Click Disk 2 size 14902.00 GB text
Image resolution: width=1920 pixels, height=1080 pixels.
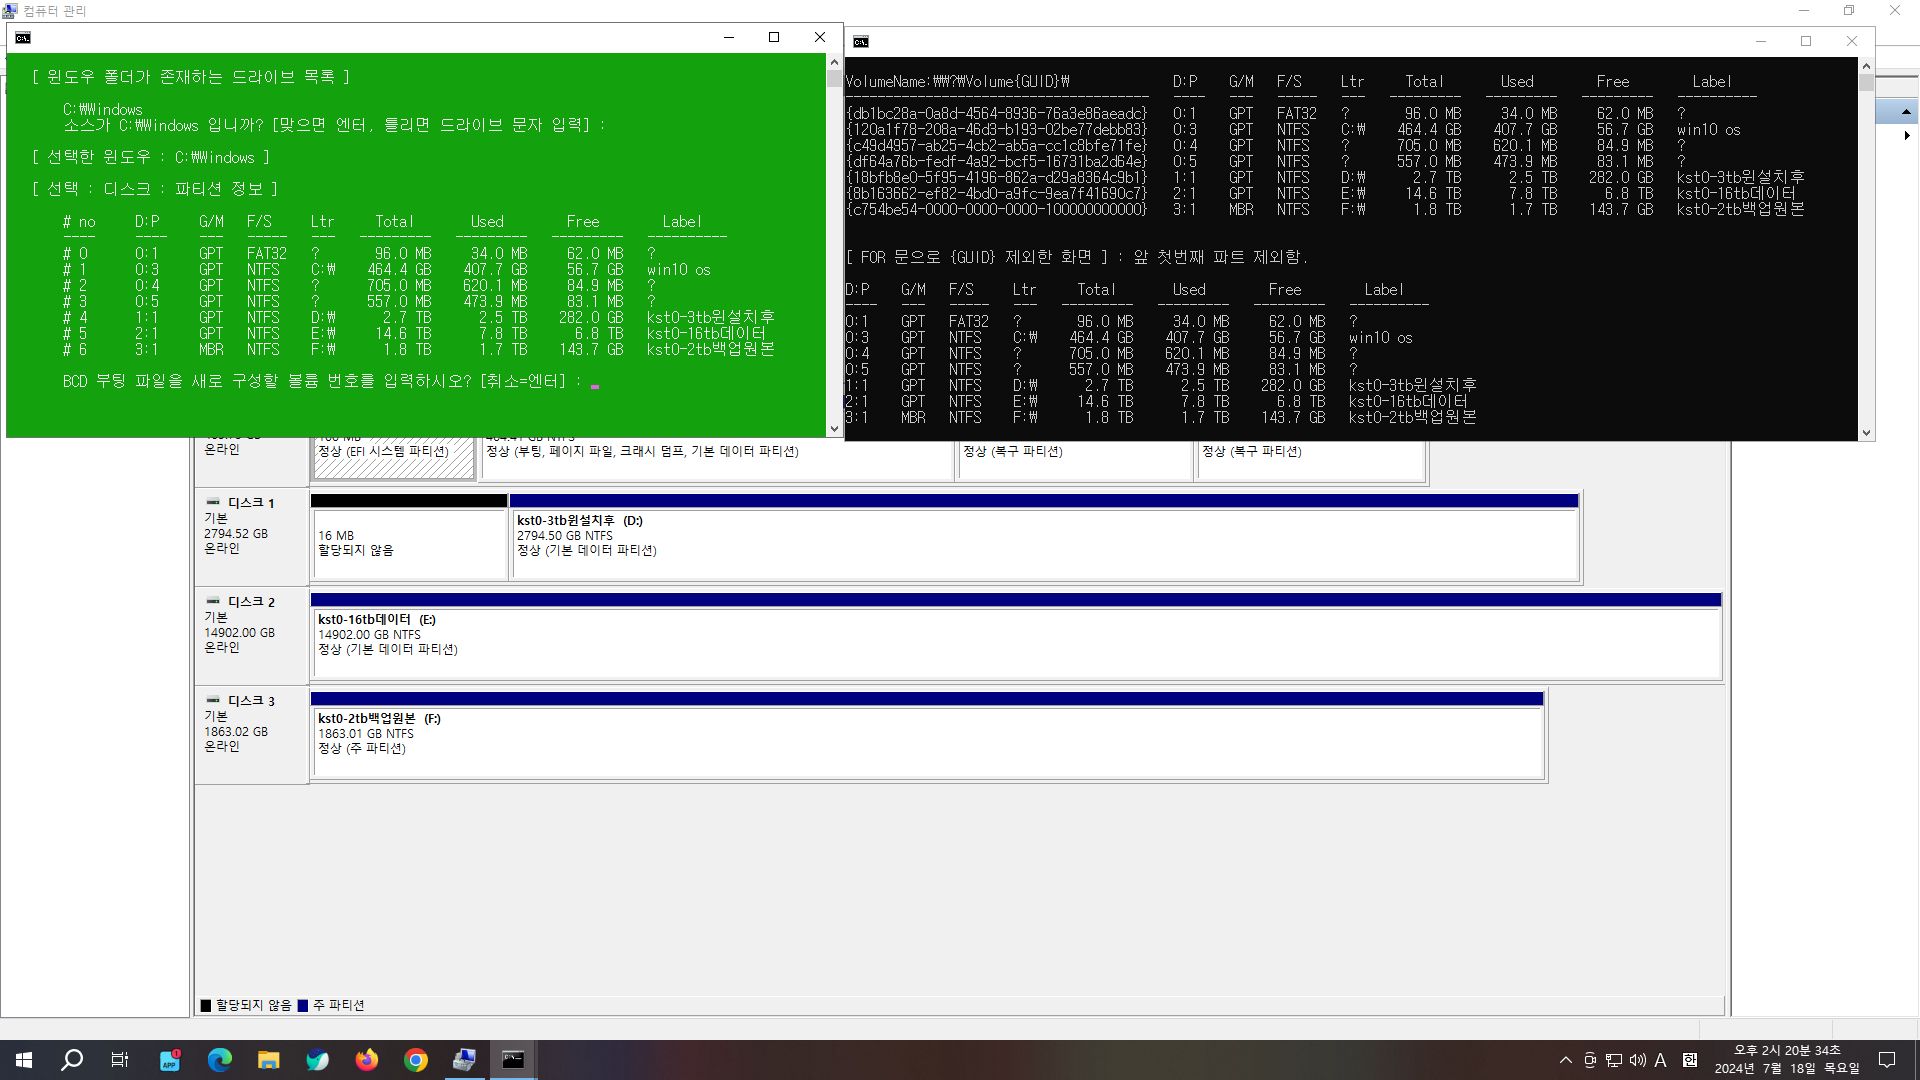239,633
